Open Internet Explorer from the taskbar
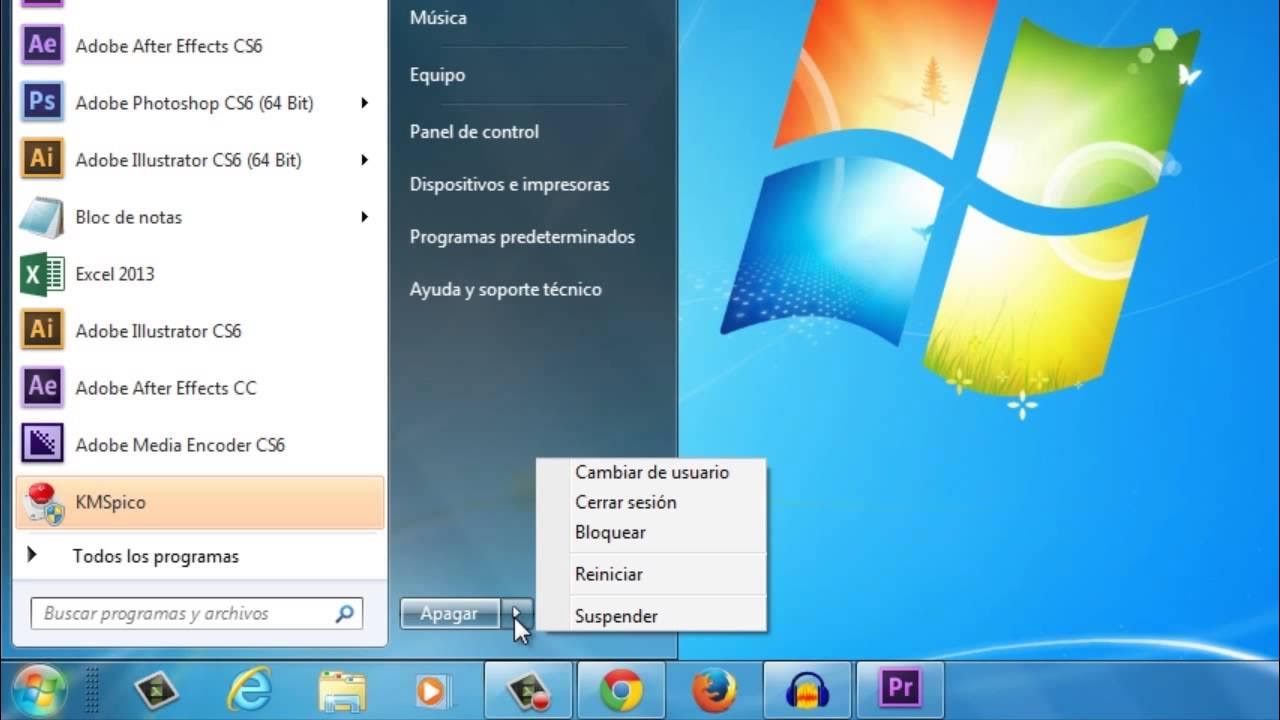Image resolution: width=1280 pixels, height=720 pixels. pyautogui.click(x=249, y=690)
